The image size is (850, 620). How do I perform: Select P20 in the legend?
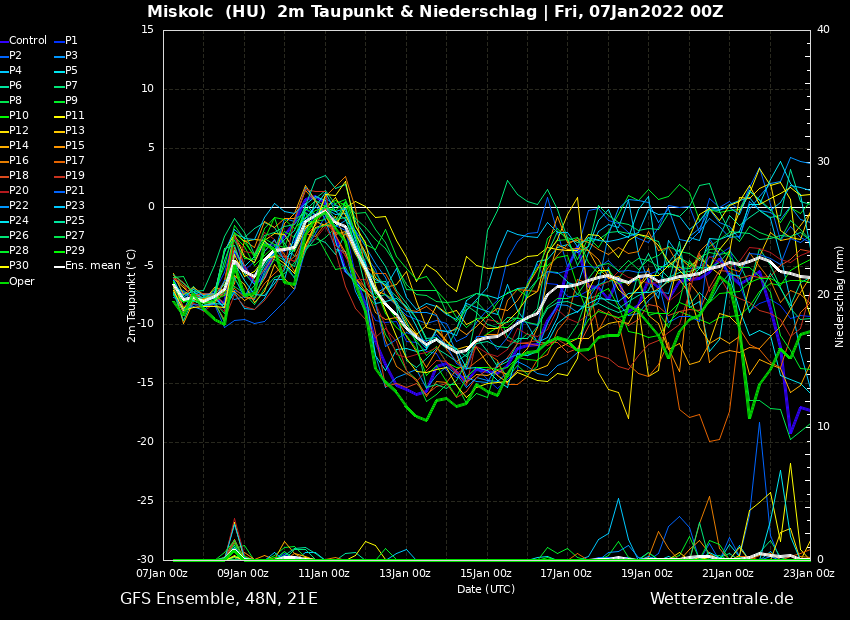click(19, 191)
